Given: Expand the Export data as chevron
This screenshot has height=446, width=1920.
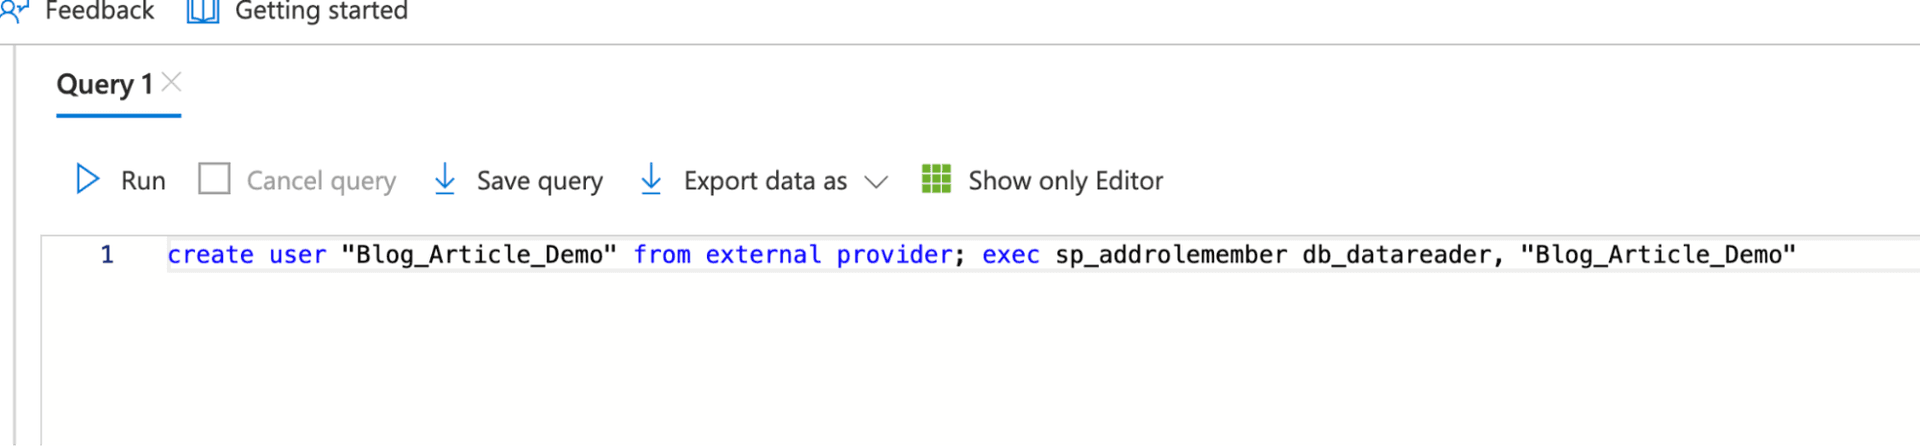Looking at the screenshot, I should point(876,182).
